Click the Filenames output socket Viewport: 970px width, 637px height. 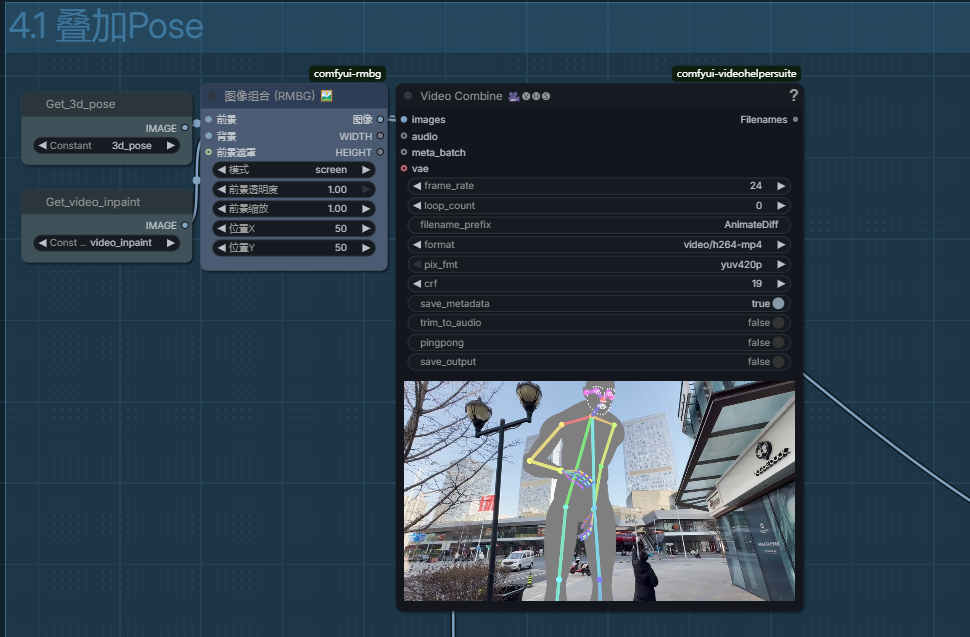pyautogui.click(x=795, y=120)
